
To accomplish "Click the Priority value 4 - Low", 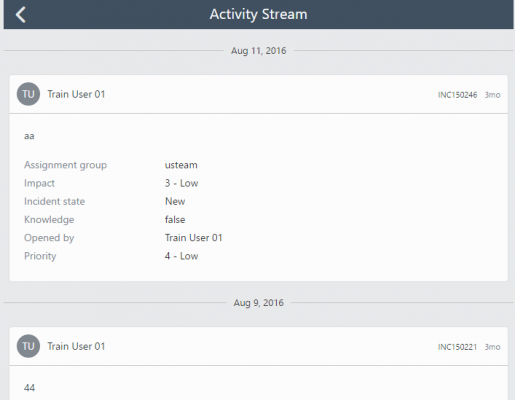I will (181, 256).
